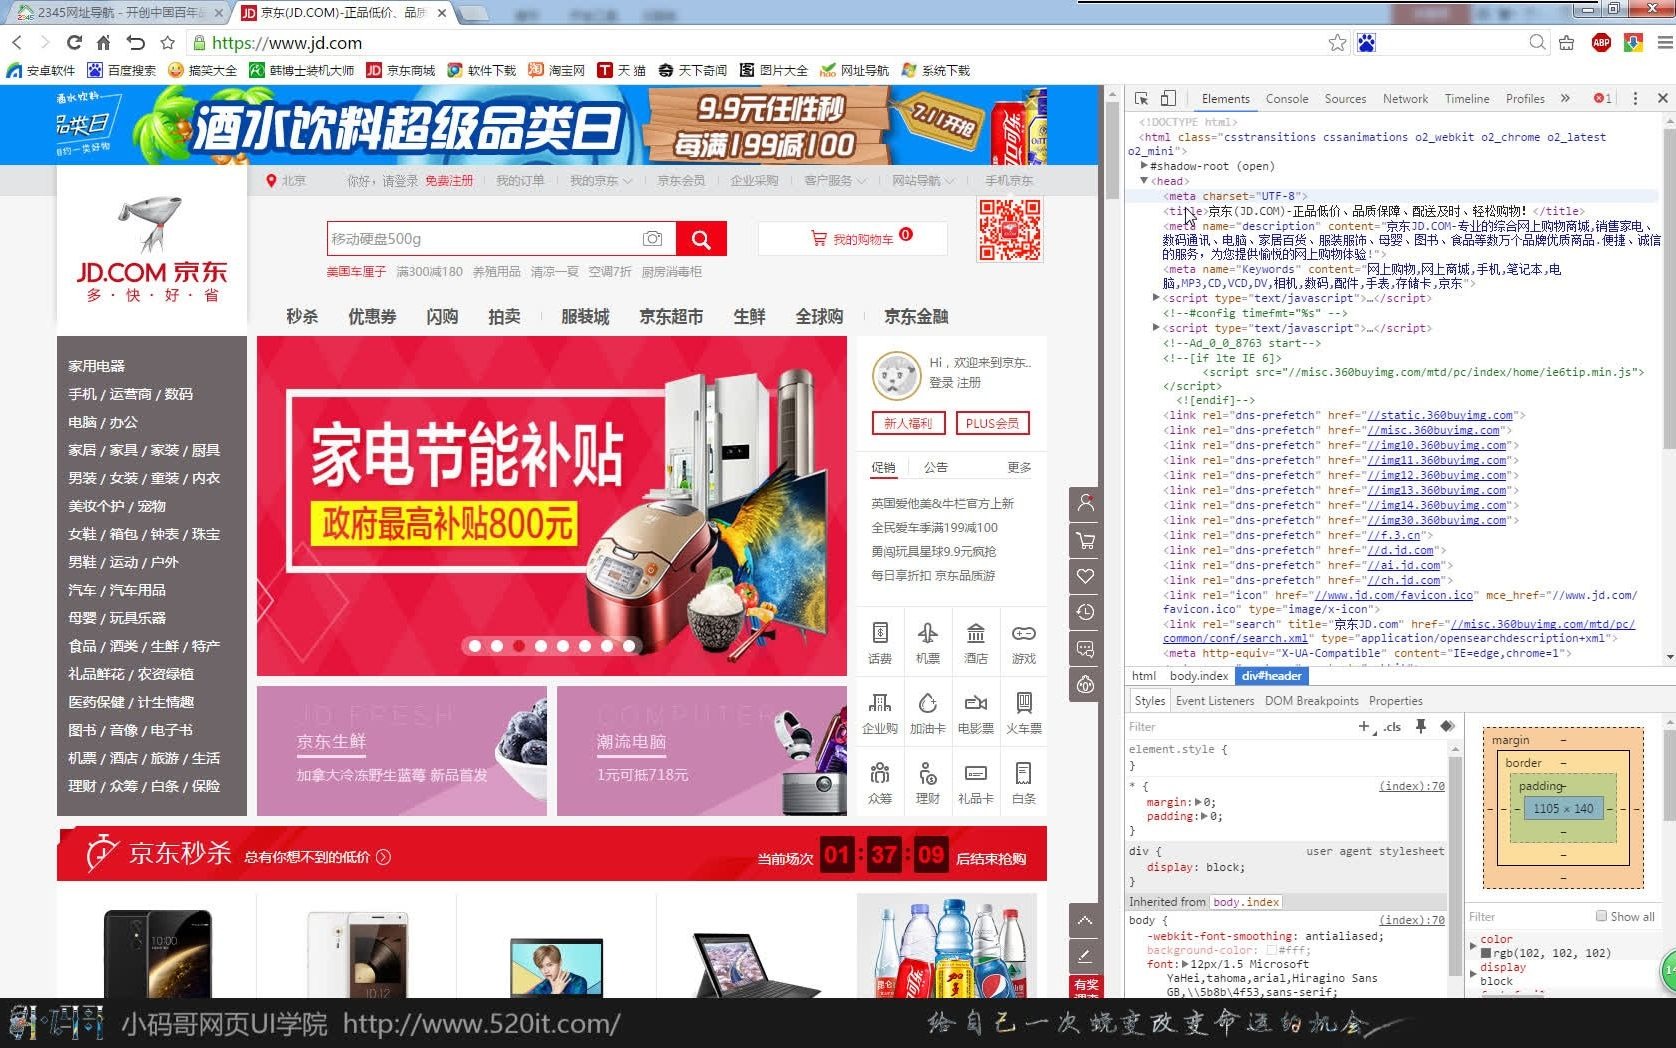Image resolution: width=1676 pixels, height=1048 pixels.
Task: Add a new style rule with the plus icon
Action: pos(1364,727)
